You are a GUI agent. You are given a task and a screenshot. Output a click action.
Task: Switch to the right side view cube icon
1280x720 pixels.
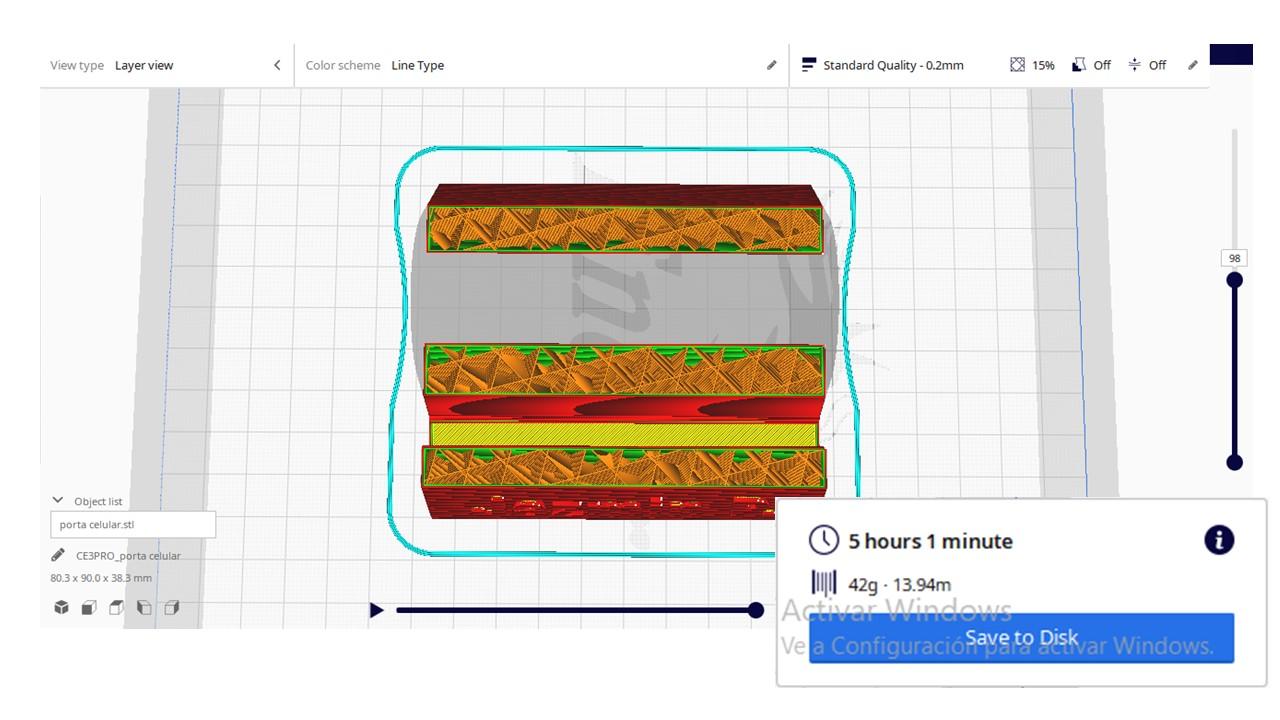(x=172, y=607)
